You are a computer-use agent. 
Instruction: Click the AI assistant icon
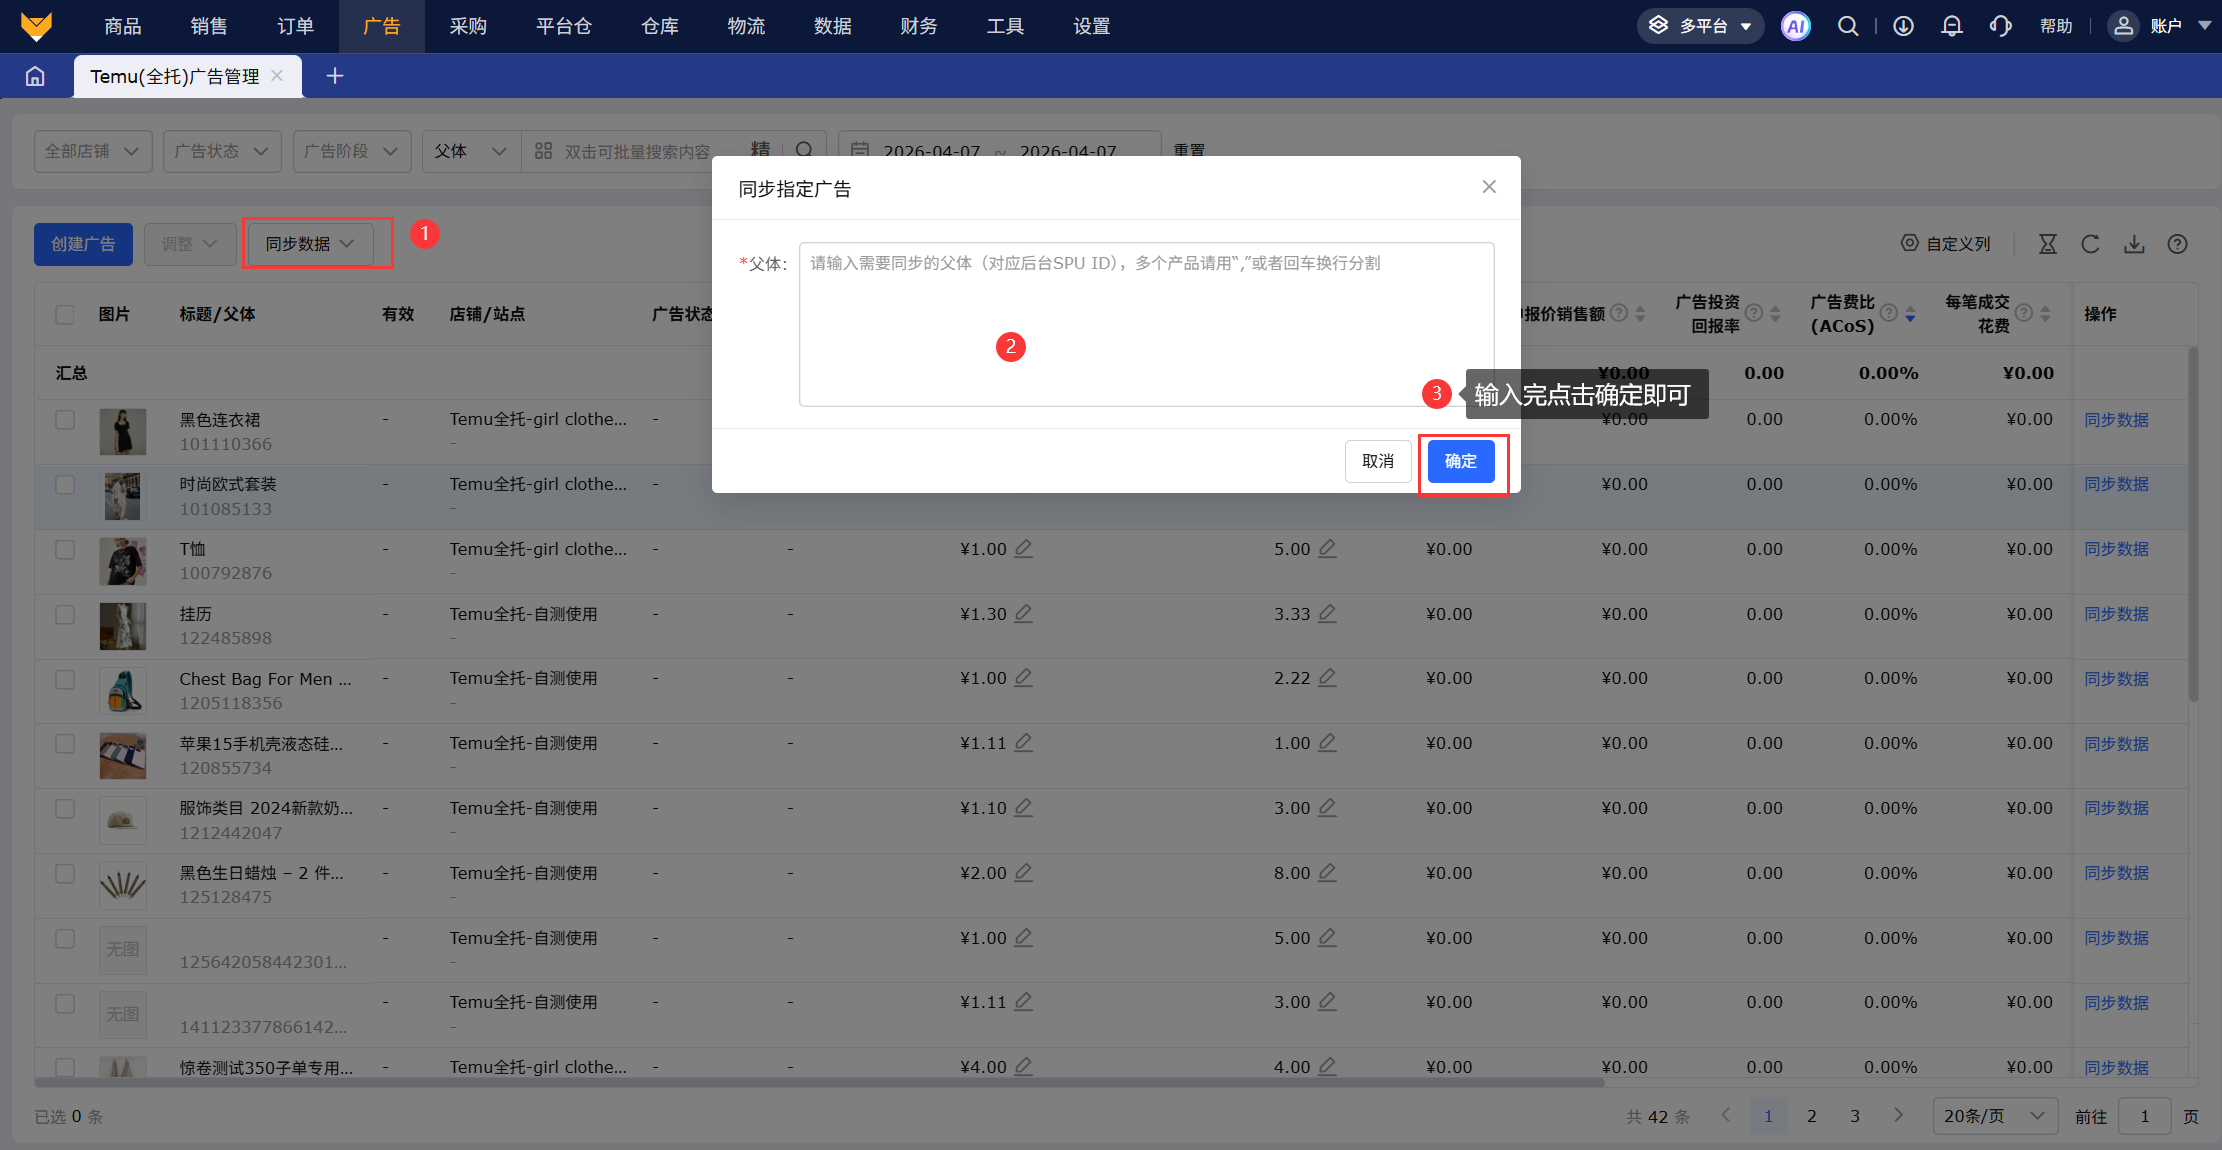tap(1795, 26)
